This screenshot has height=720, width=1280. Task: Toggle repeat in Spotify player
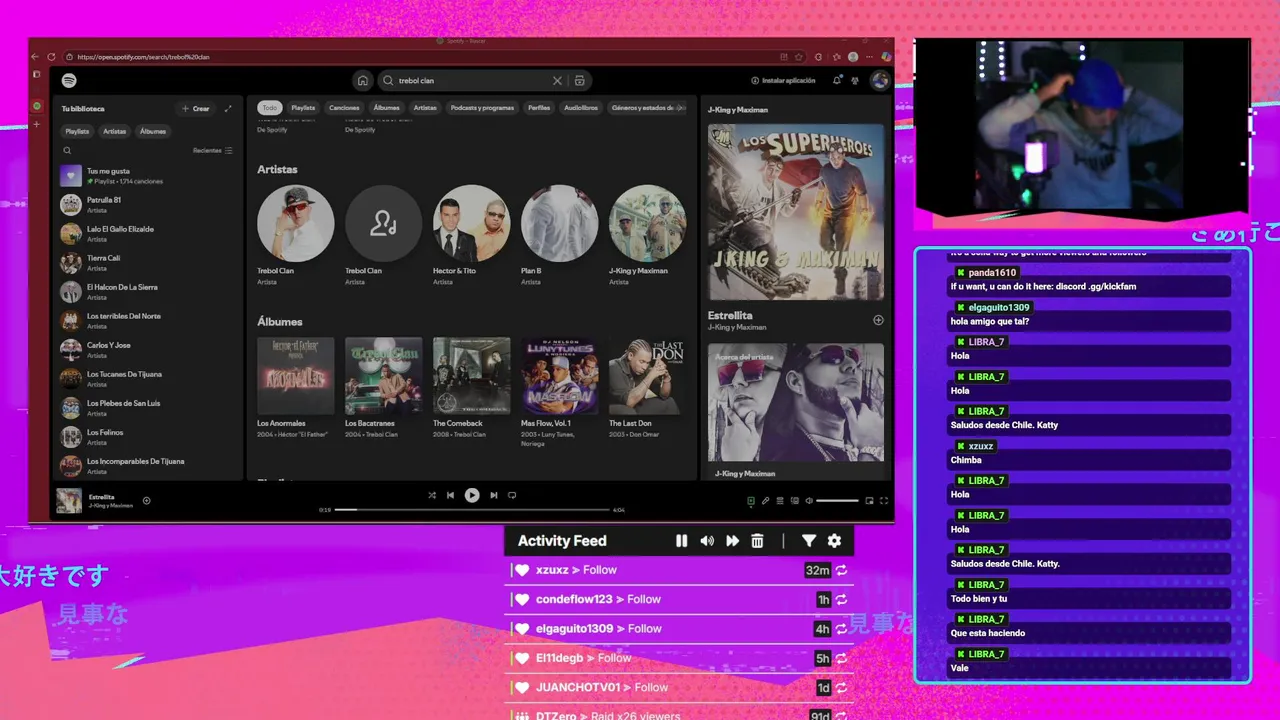(512, 495)
